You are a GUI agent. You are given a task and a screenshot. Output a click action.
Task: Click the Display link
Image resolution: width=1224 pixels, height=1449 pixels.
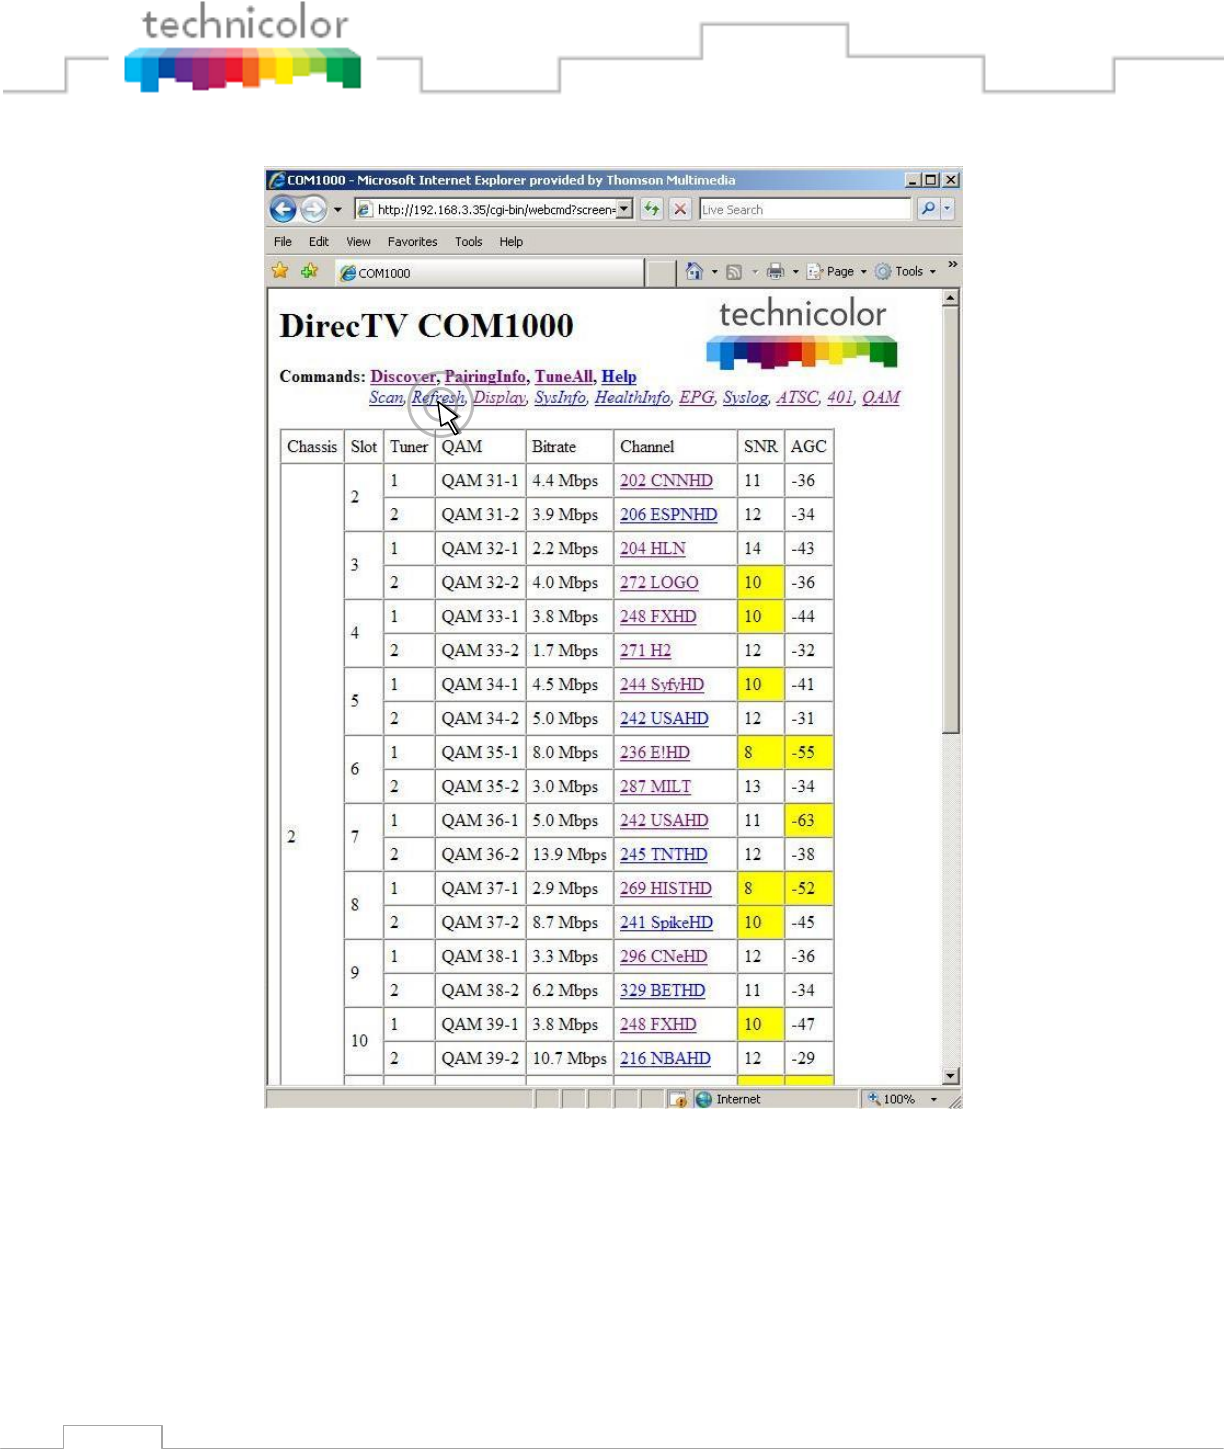498,398
